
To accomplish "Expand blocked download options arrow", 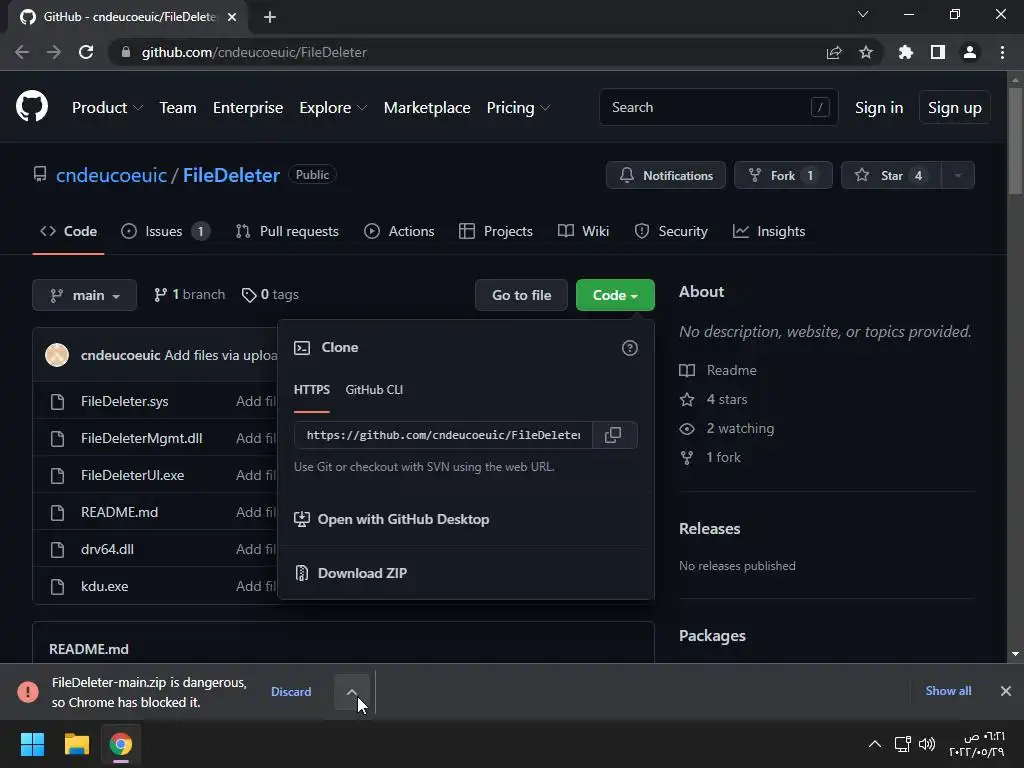I will [351, 692].
